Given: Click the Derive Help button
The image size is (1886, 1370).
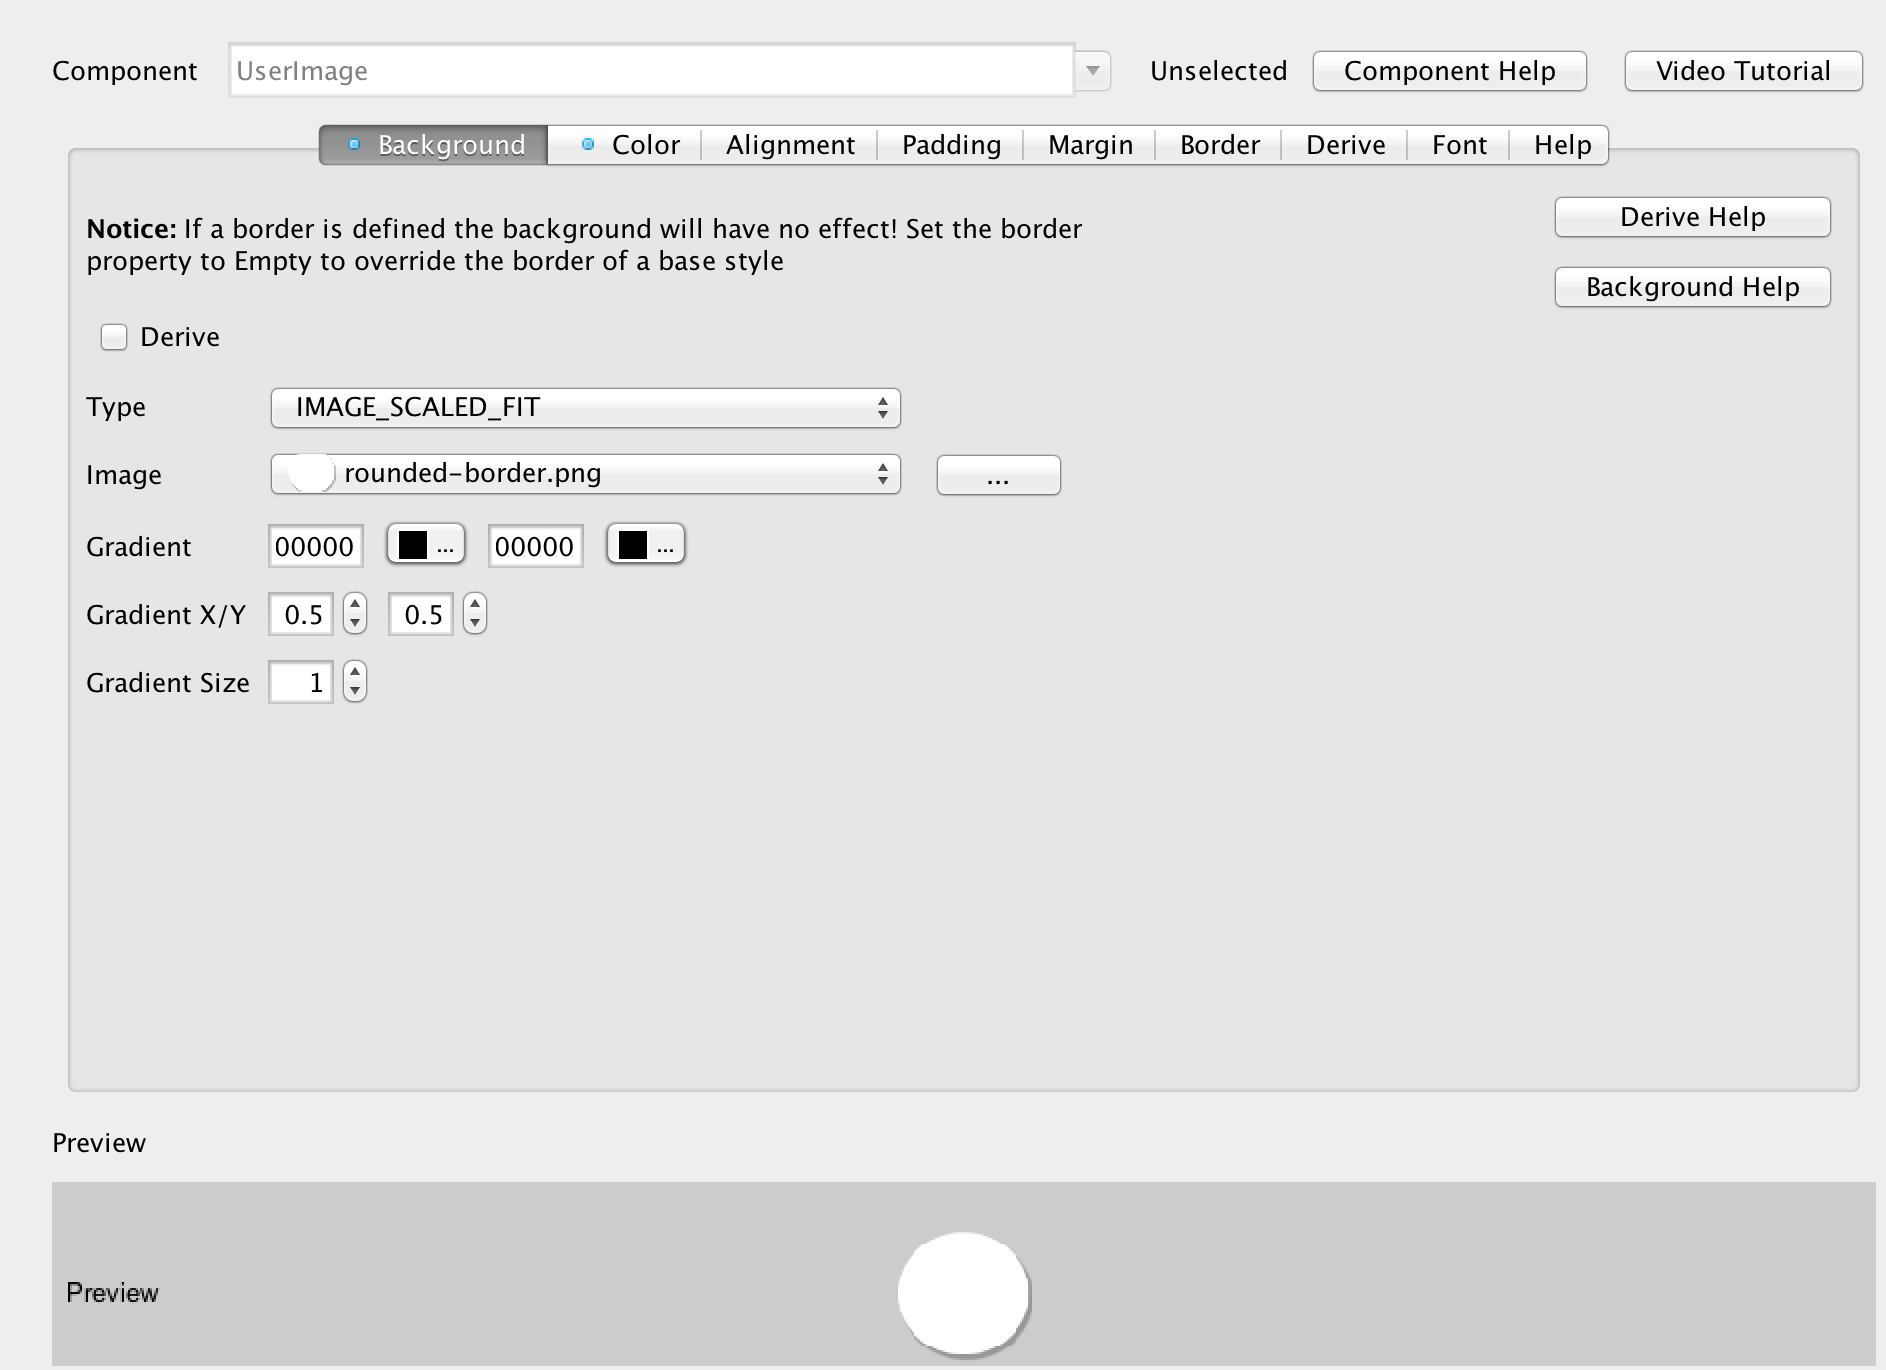Looking at the screenshot, I should coord(1691,216).
